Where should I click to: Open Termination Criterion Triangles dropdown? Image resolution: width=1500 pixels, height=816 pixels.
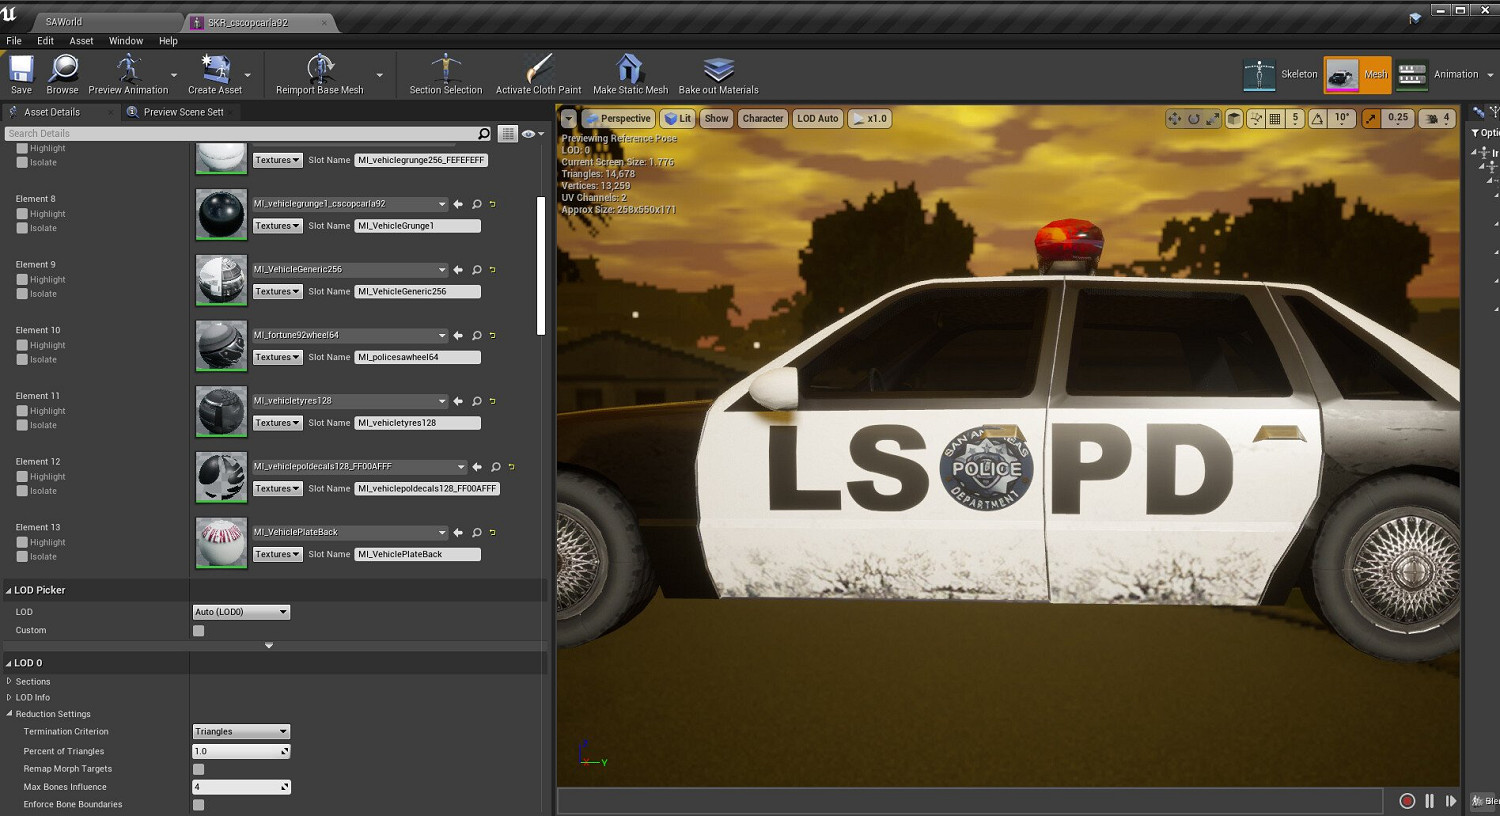241,732
